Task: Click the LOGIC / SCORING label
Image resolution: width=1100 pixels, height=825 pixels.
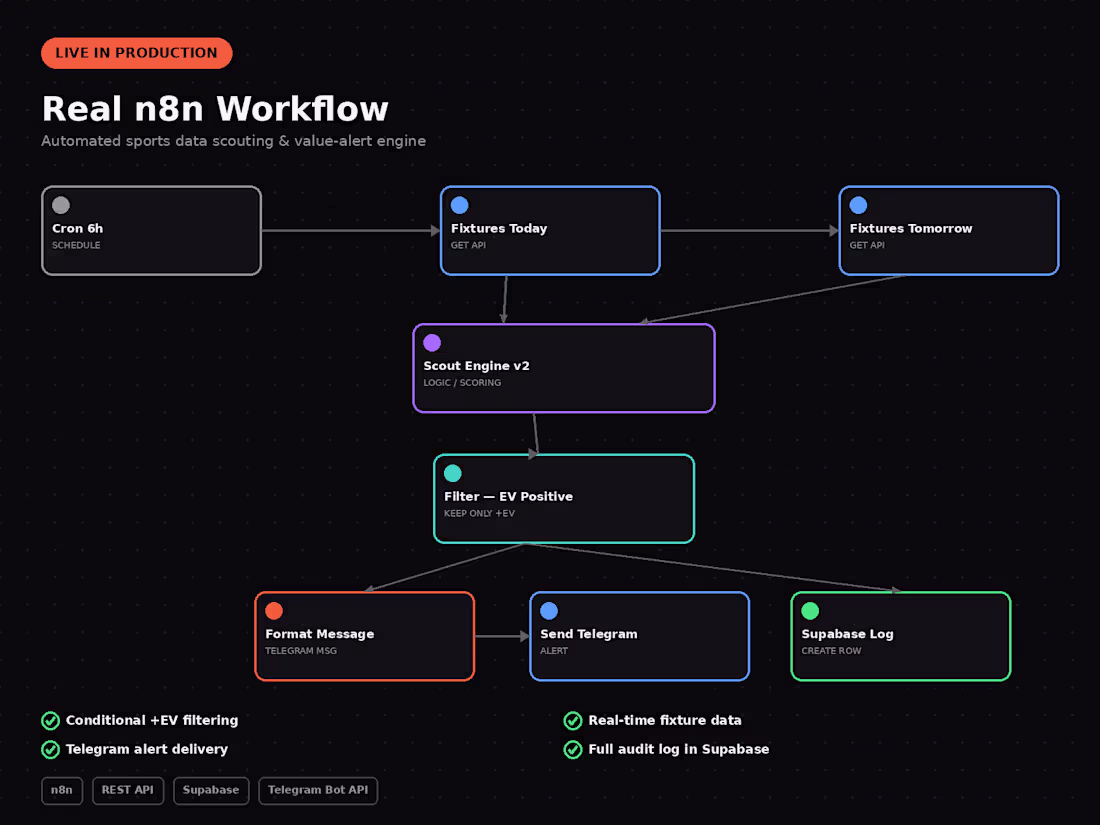Action: [x=462, y=382]
